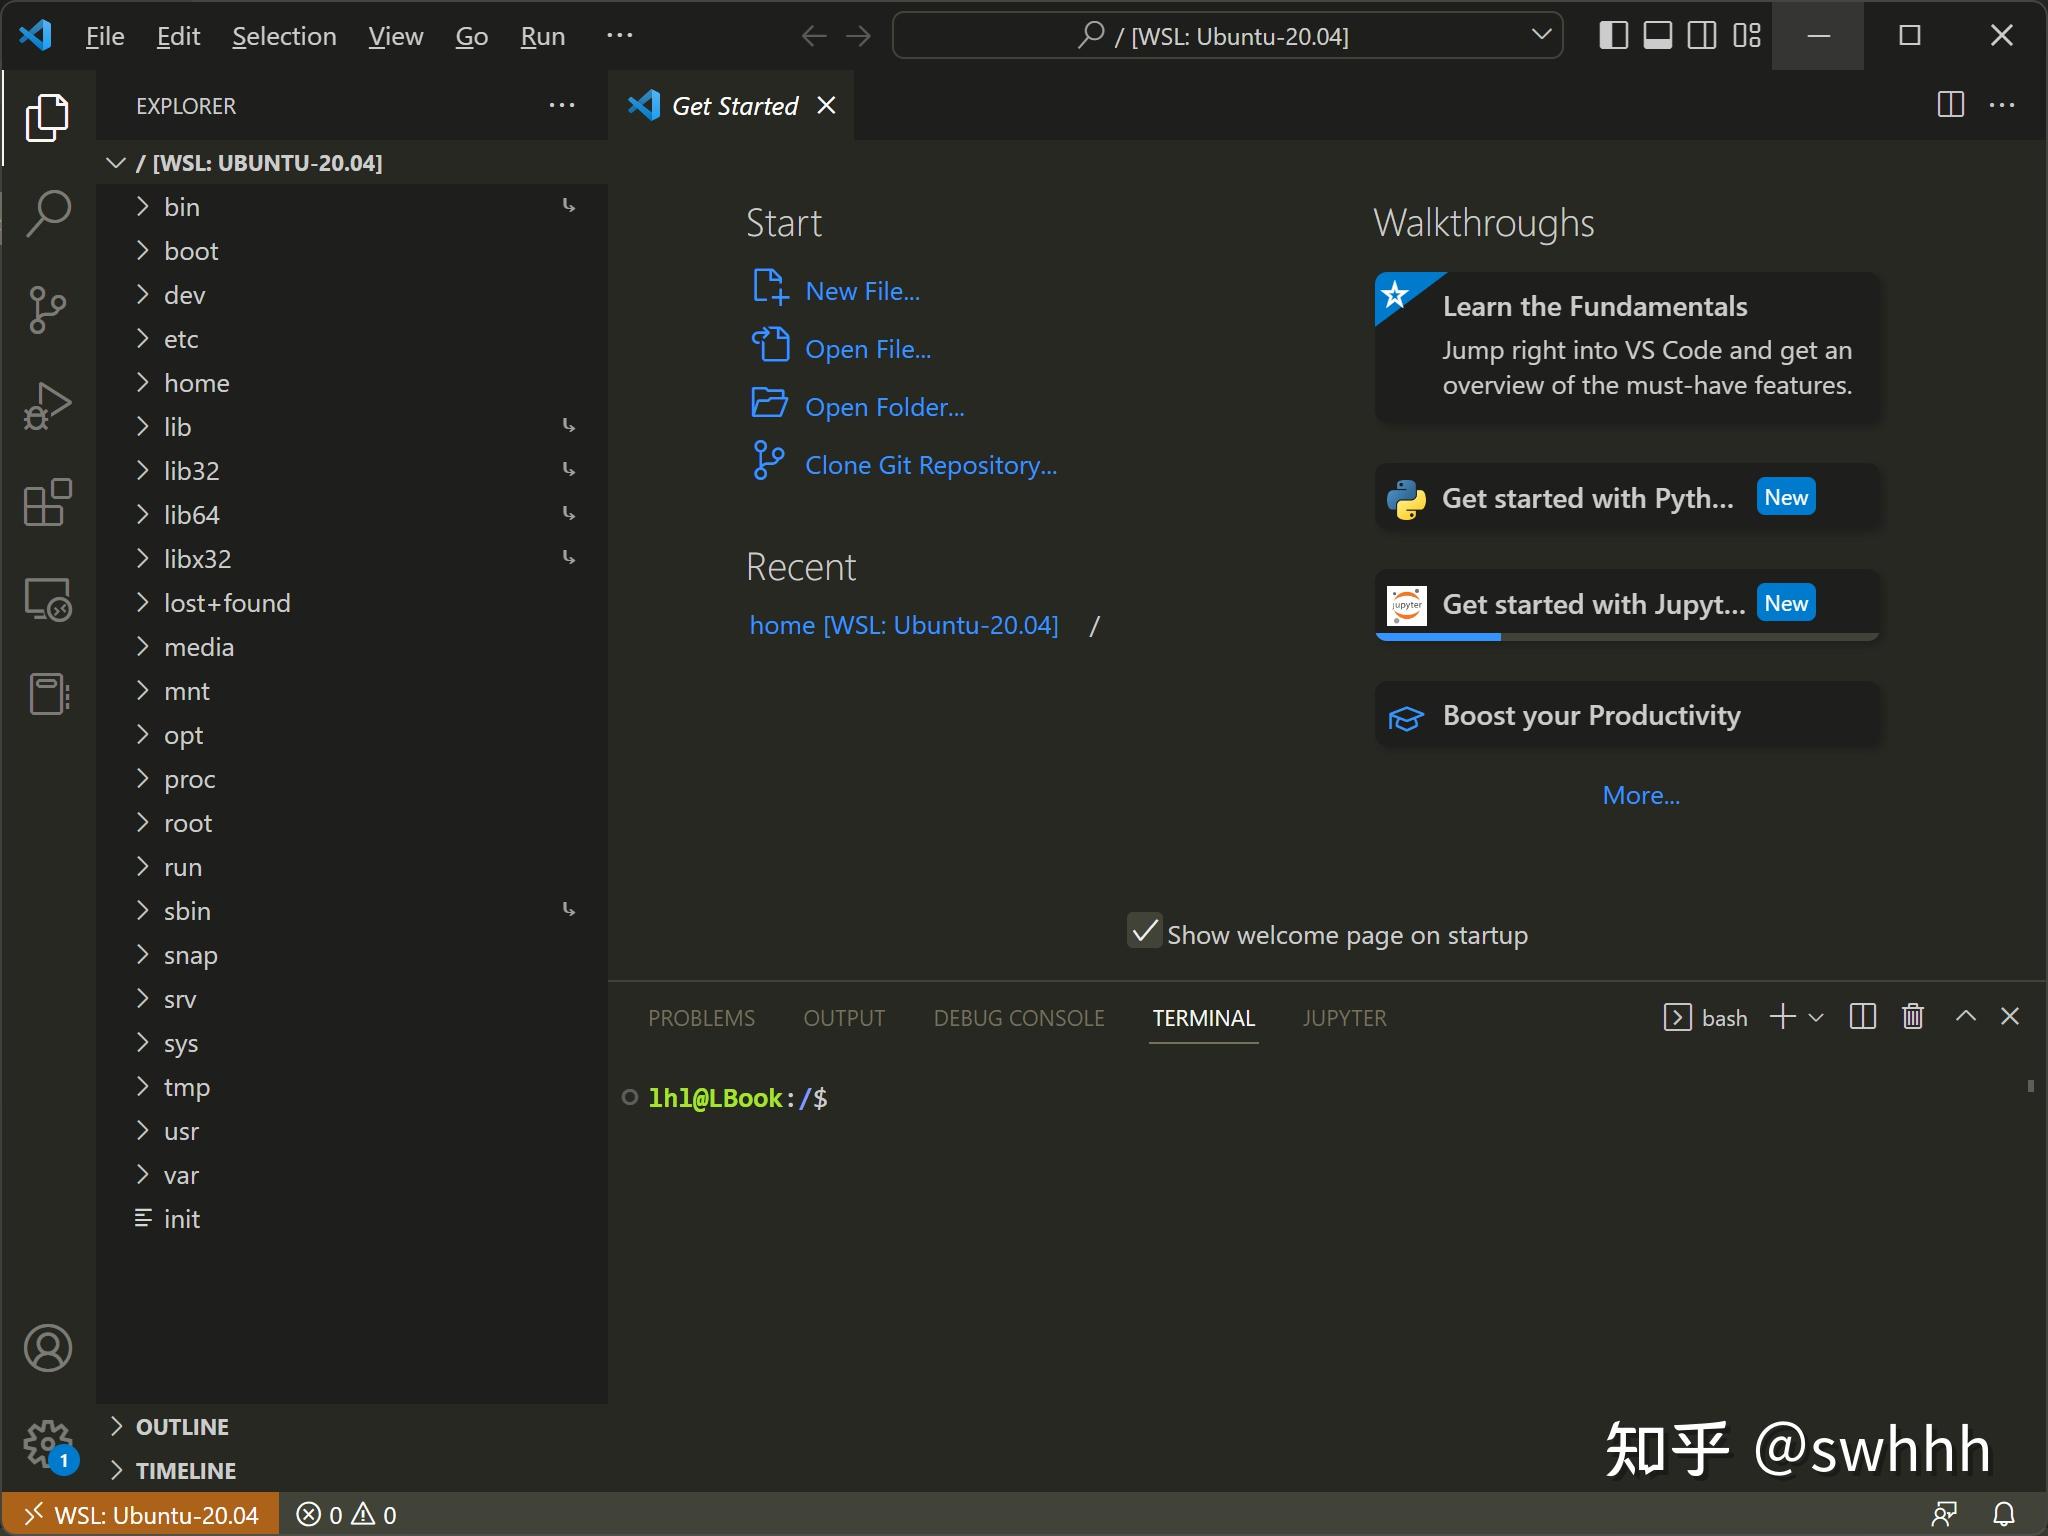This screenshot has height=1536, width=2048.
Task: Click the Open Folder... link
Action: pos(884,407)
